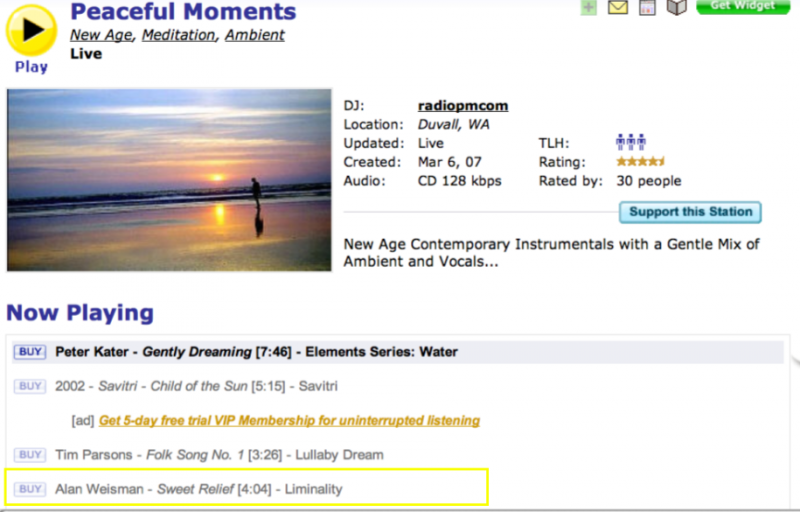Click the Support this Station button
800x512 pixels.
(x=690, y=212)
